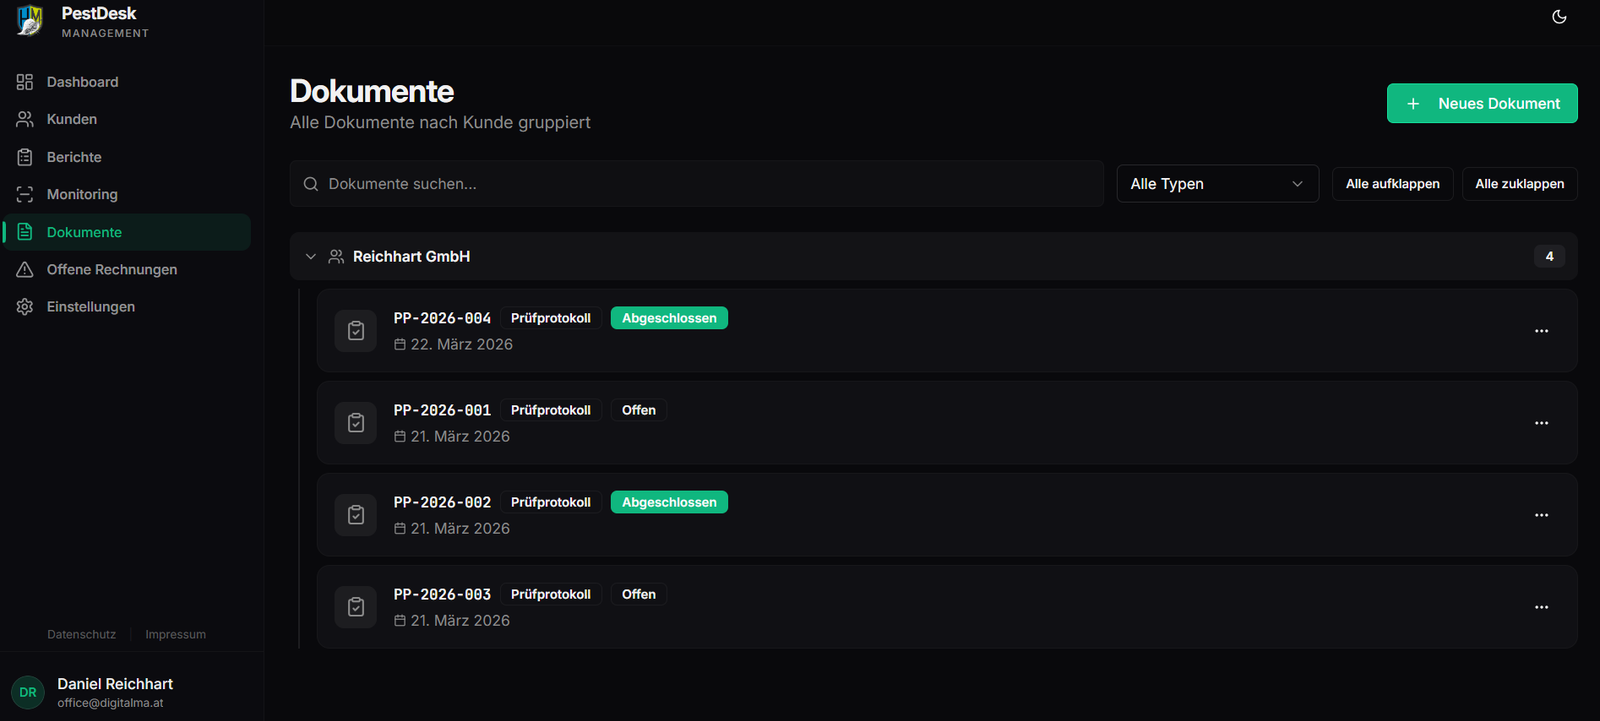Navigate to Monitoring section
The height and width of the screenshot is (721, 1600).
(82, 195)
